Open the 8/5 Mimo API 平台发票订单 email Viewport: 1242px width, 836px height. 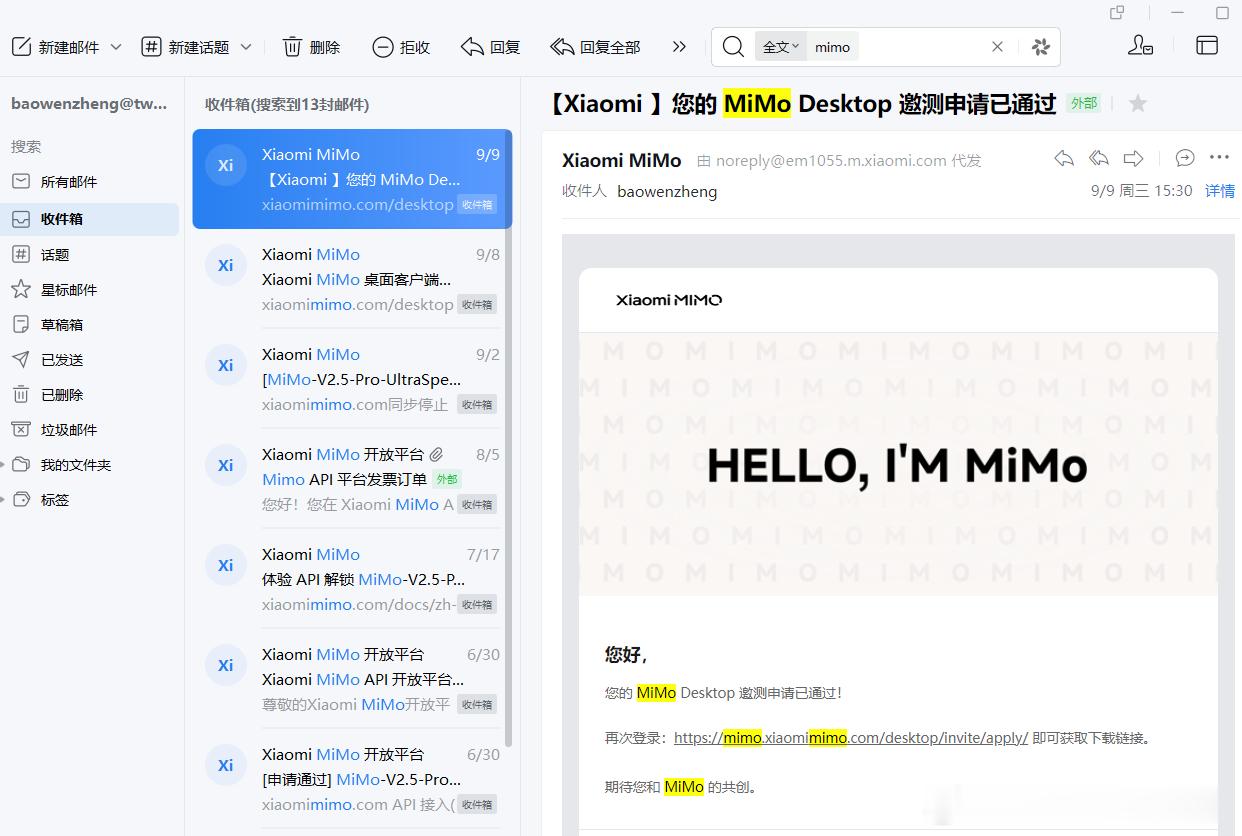coord(352,479)
